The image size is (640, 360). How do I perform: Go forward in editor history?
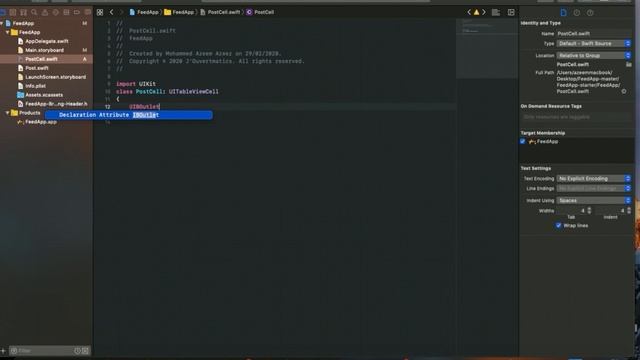[121, 13]
